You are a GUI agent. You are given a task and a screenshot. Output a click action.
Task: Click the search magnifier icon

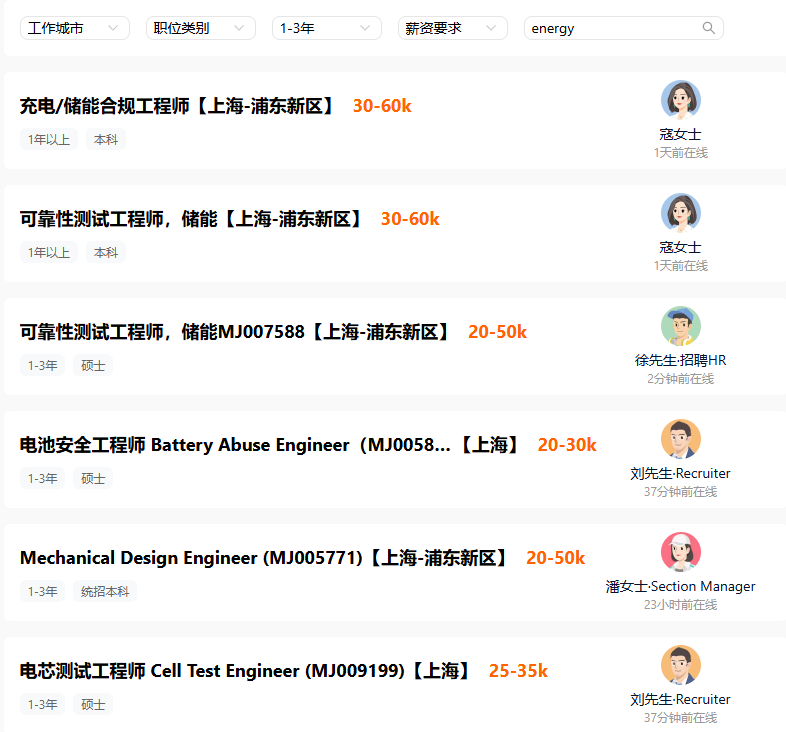pos(708,28)
